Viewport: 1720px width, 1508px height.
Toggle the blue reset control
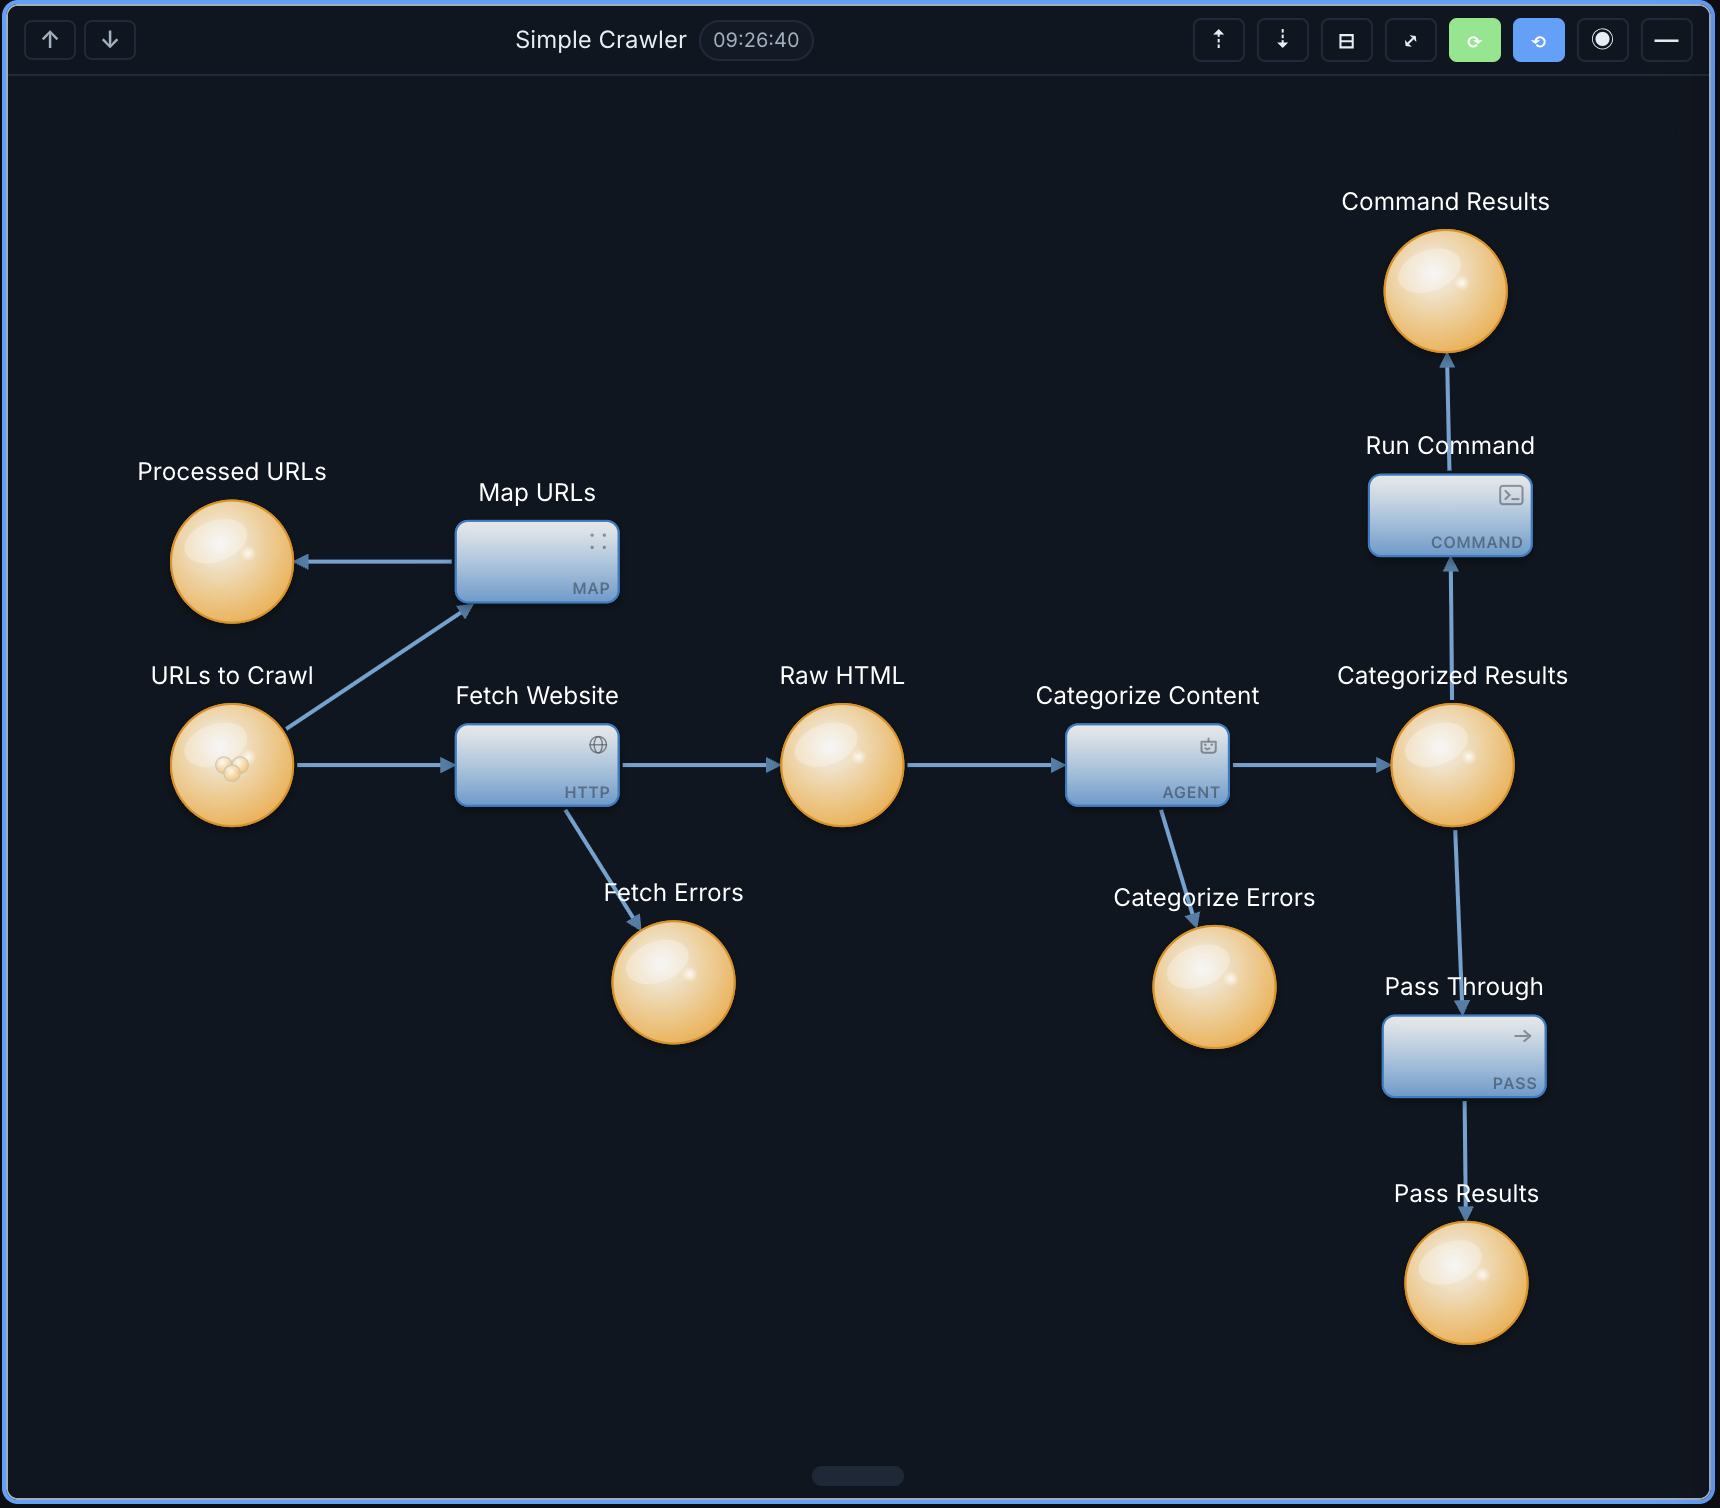1538,40
